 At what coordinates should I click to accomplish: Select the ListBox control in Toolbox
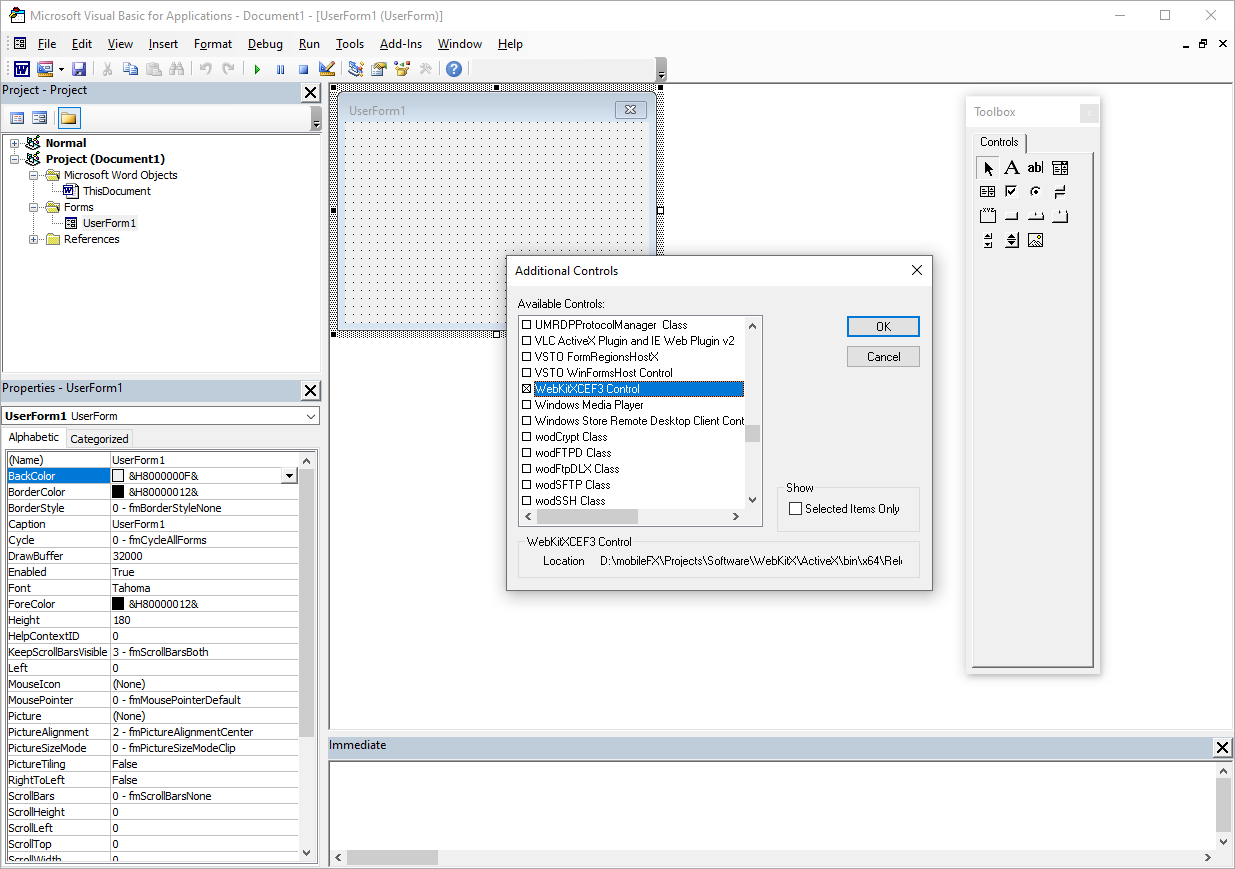click(x=988, y=191)
